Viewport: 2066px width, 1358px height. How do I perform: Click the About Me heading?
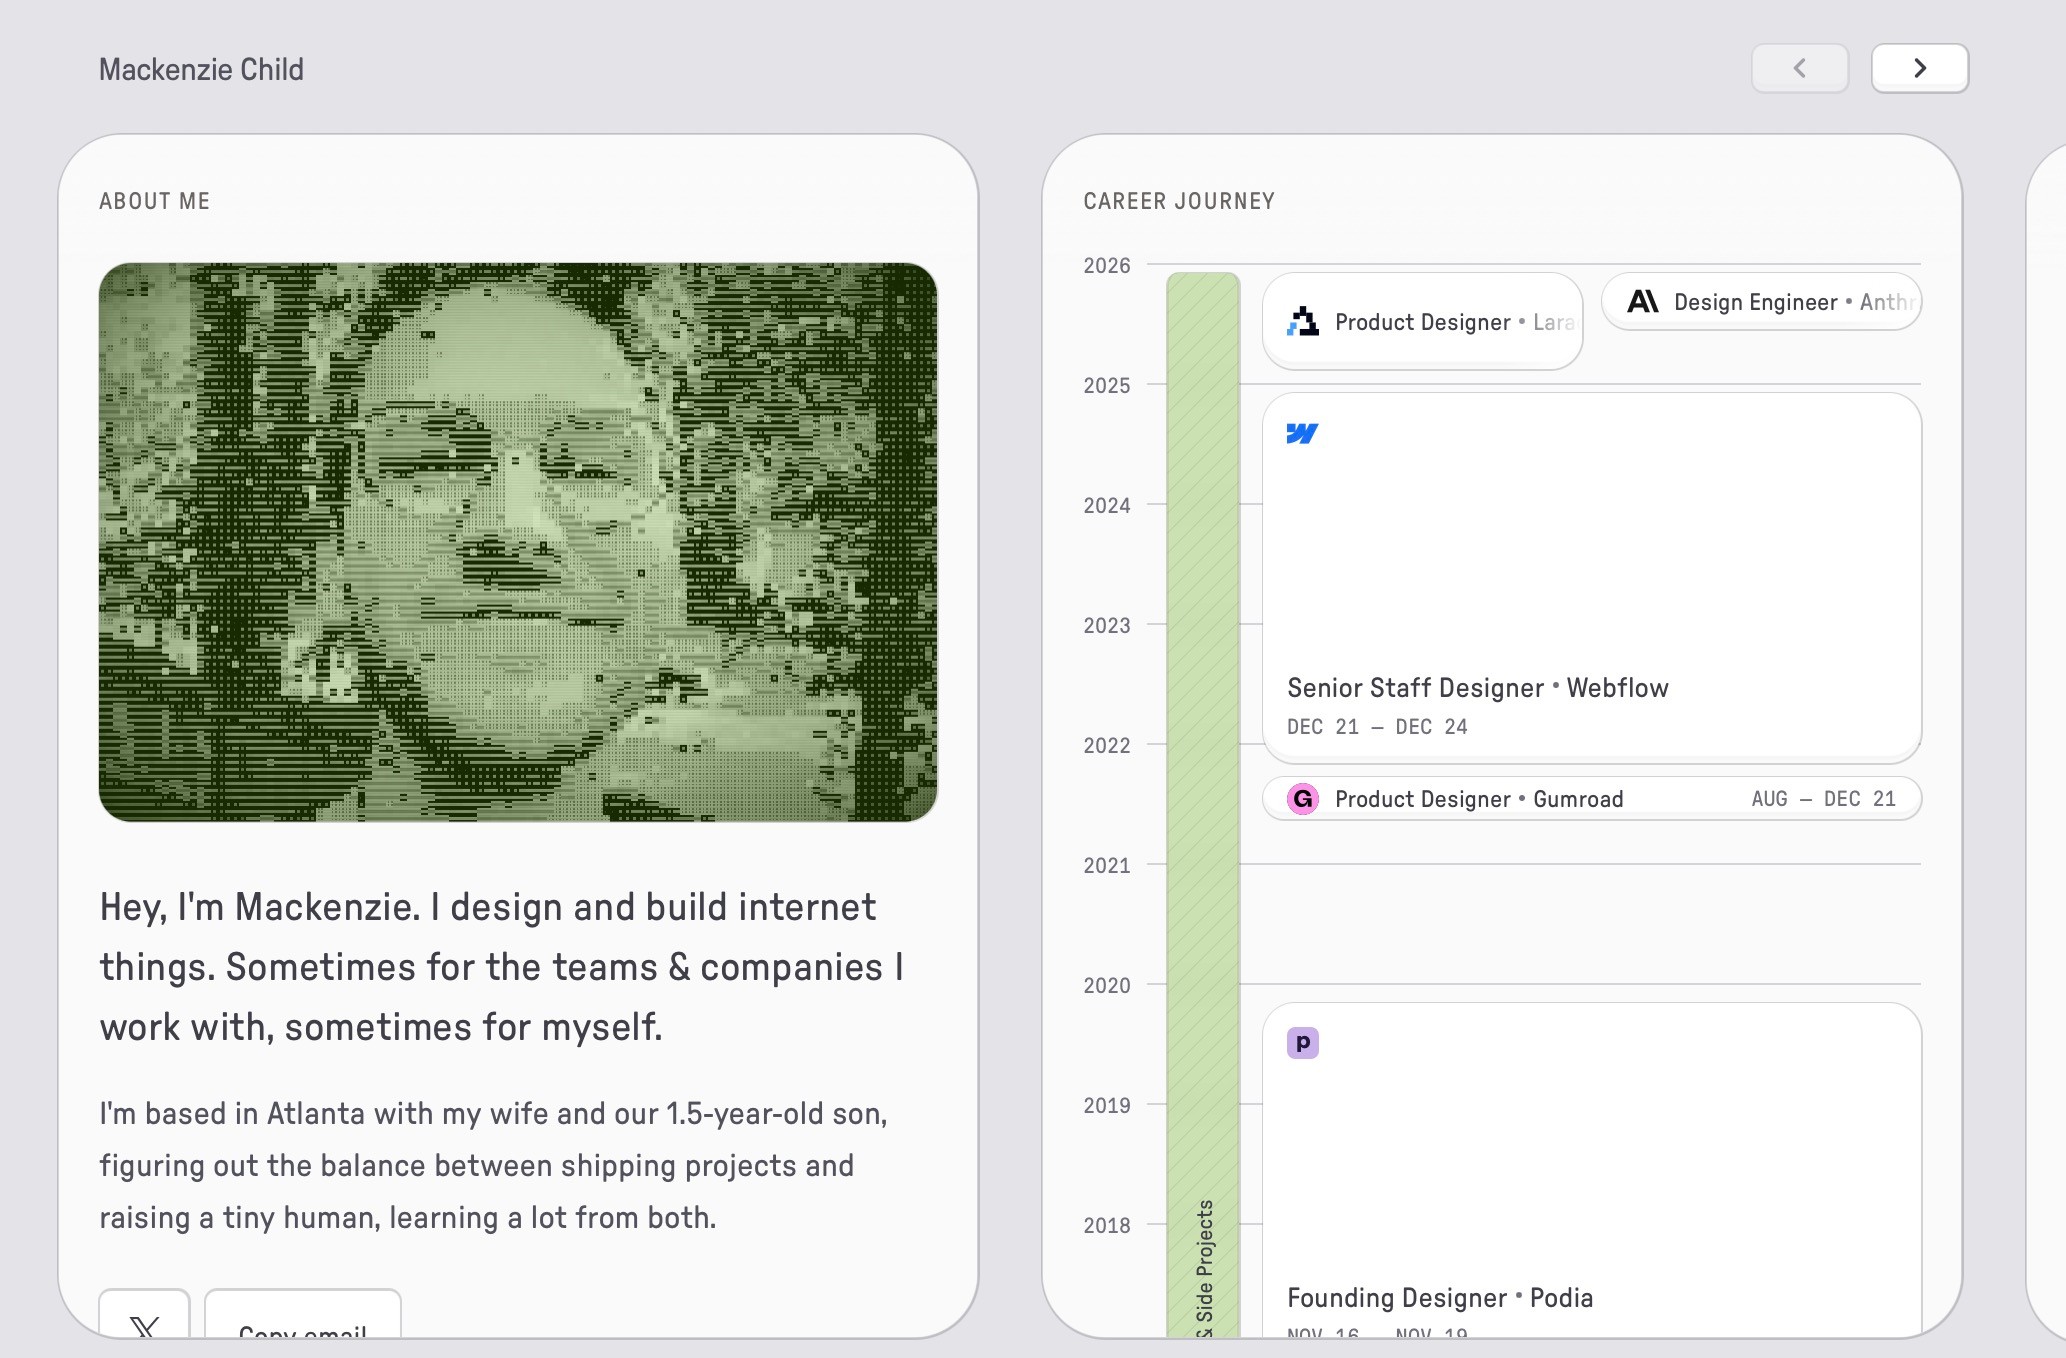[155, 201]
